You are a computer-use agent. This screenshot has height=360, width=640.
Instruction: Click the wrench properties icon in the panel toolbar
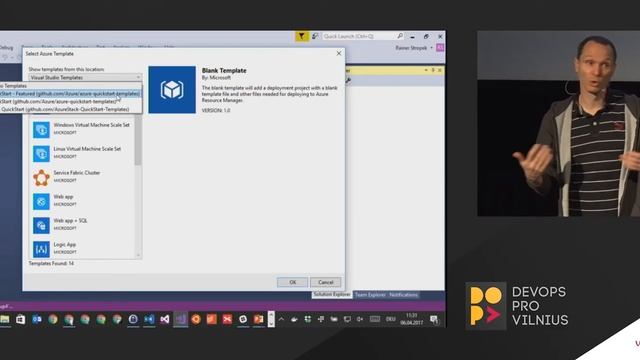point(348,80)
